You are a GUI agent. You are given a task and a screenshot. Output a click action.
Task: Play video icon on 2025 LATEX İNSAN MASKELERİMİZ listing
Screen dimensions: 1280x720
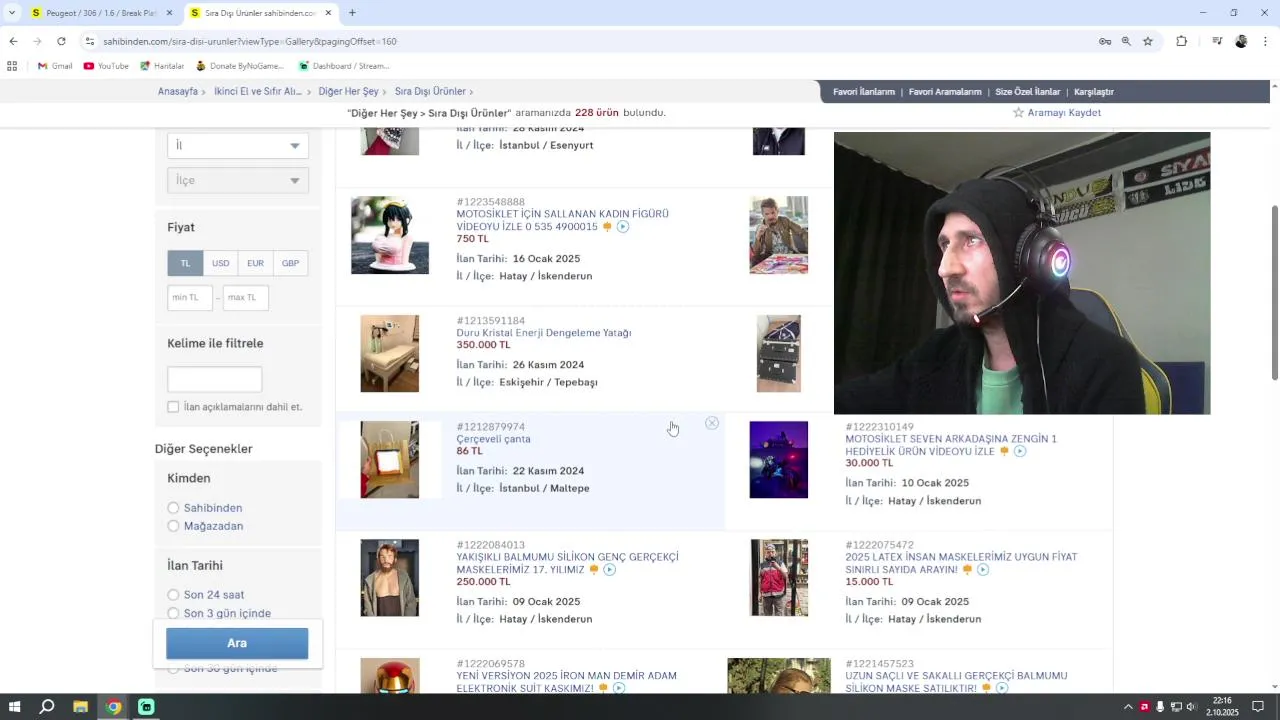click(983, 570)
